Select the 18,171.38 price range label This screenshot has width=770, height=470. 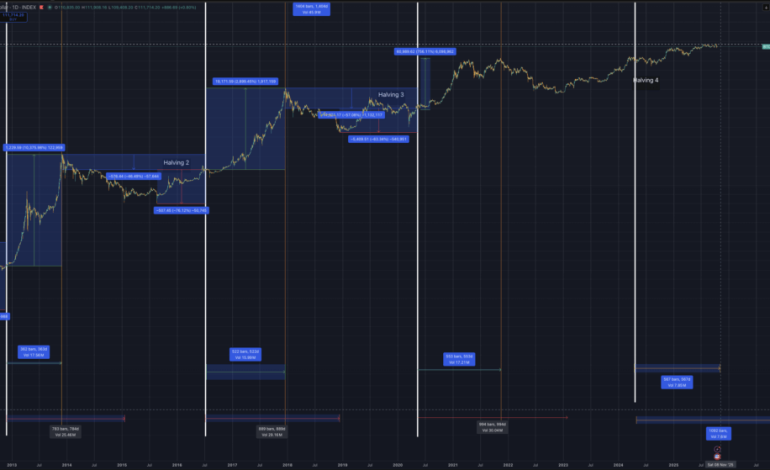[x=245, y=82]
